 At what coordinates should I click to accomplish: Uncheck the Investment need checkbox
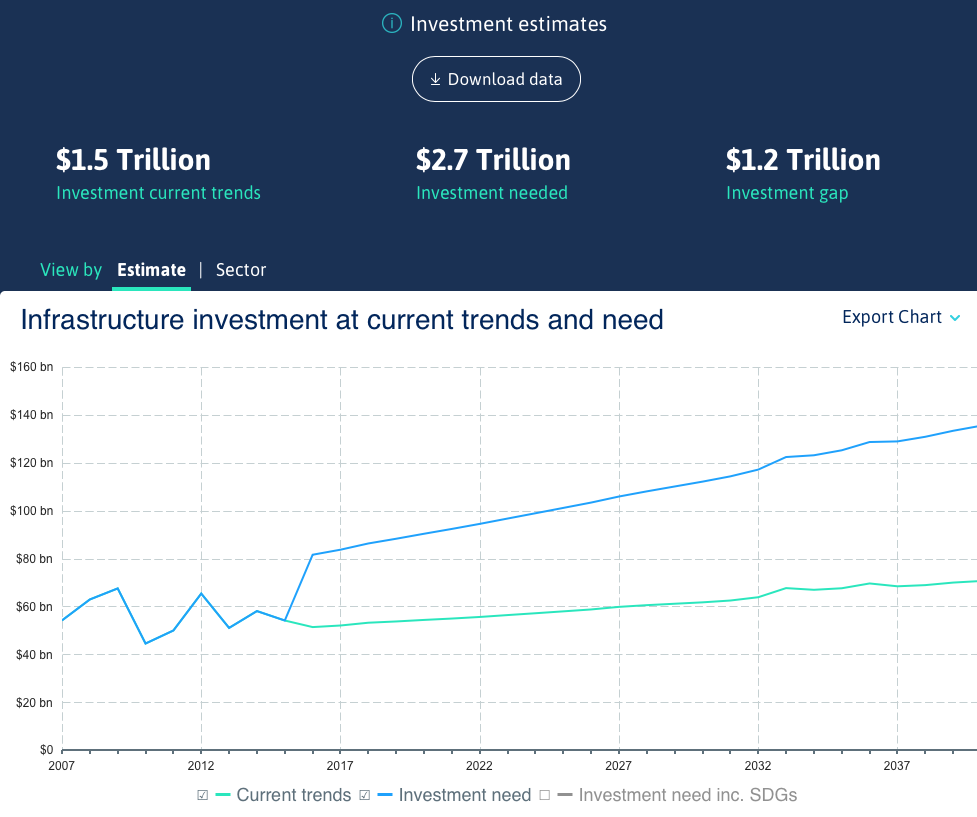[365, 795]
